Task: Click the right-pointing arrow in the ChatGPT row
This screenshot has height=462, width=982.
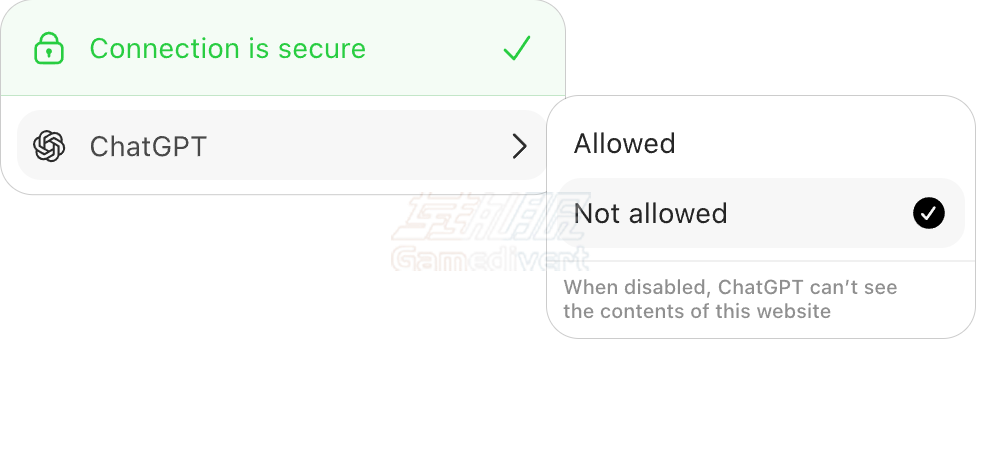Action: coord(519,146)
